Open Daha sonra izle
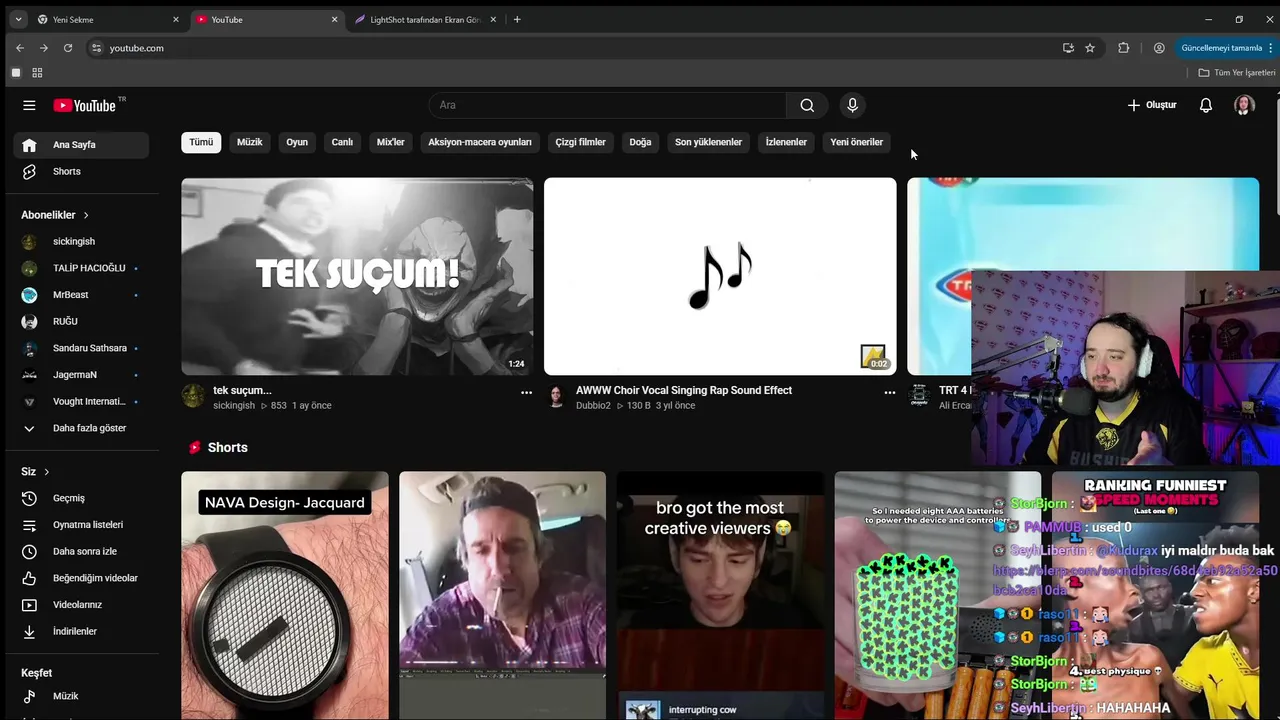 pos(81,551)
